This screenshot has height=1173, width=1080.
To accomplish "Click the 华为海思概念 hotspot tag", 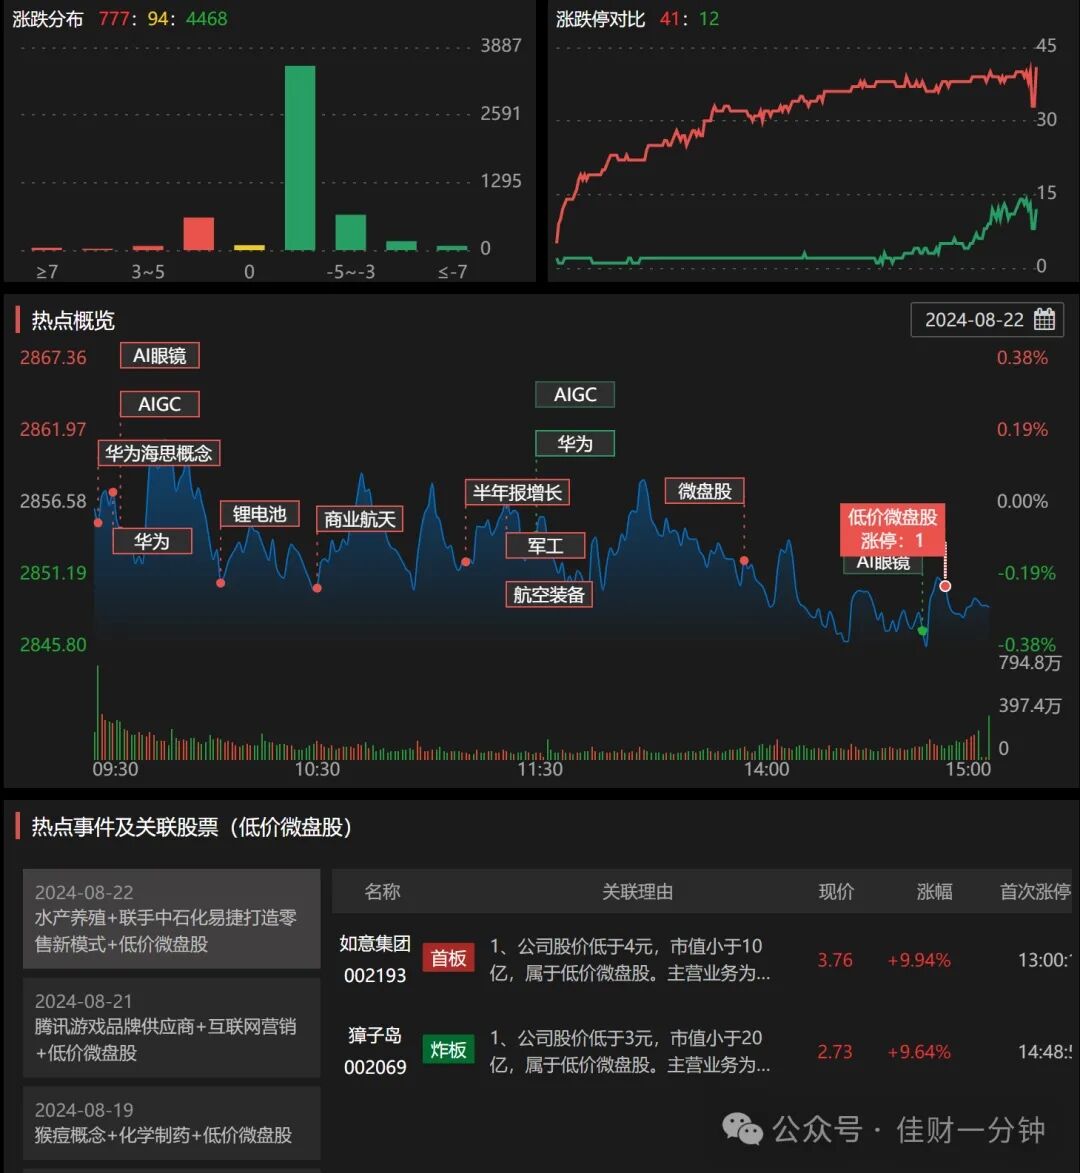I will coord(159,453).
